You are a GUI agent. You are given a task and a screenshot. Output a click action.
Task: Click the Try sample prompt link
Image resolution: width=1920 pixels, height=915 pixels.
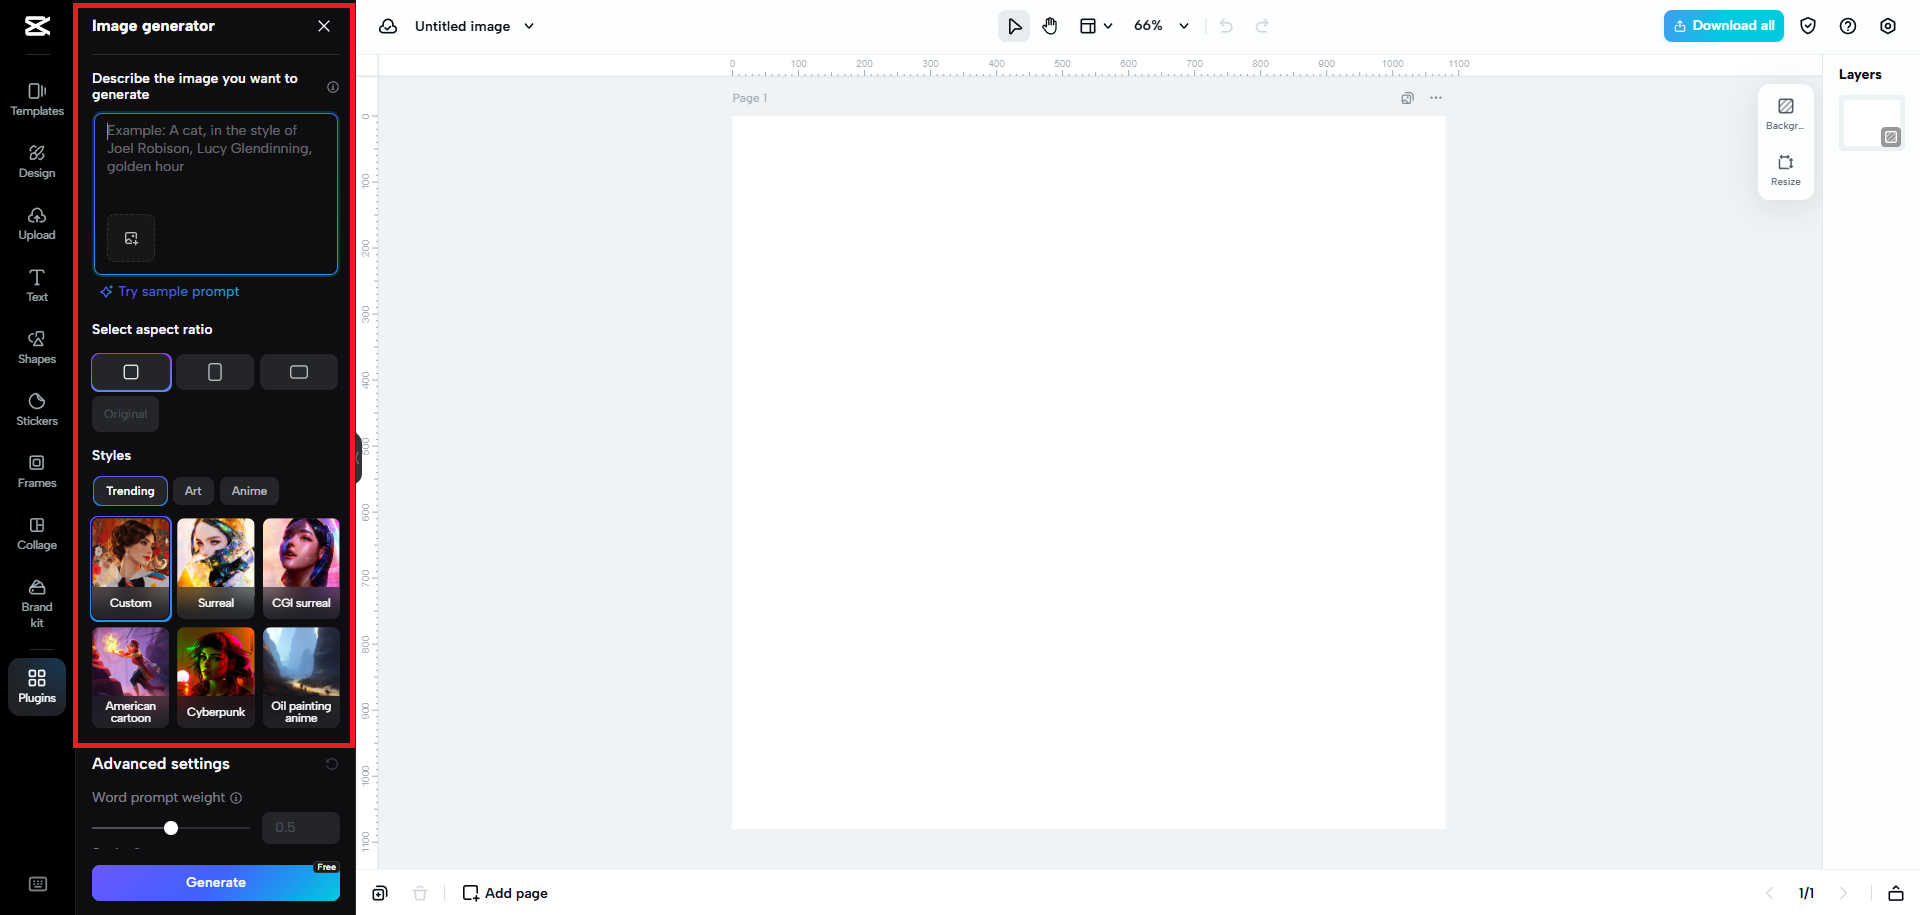178,291
